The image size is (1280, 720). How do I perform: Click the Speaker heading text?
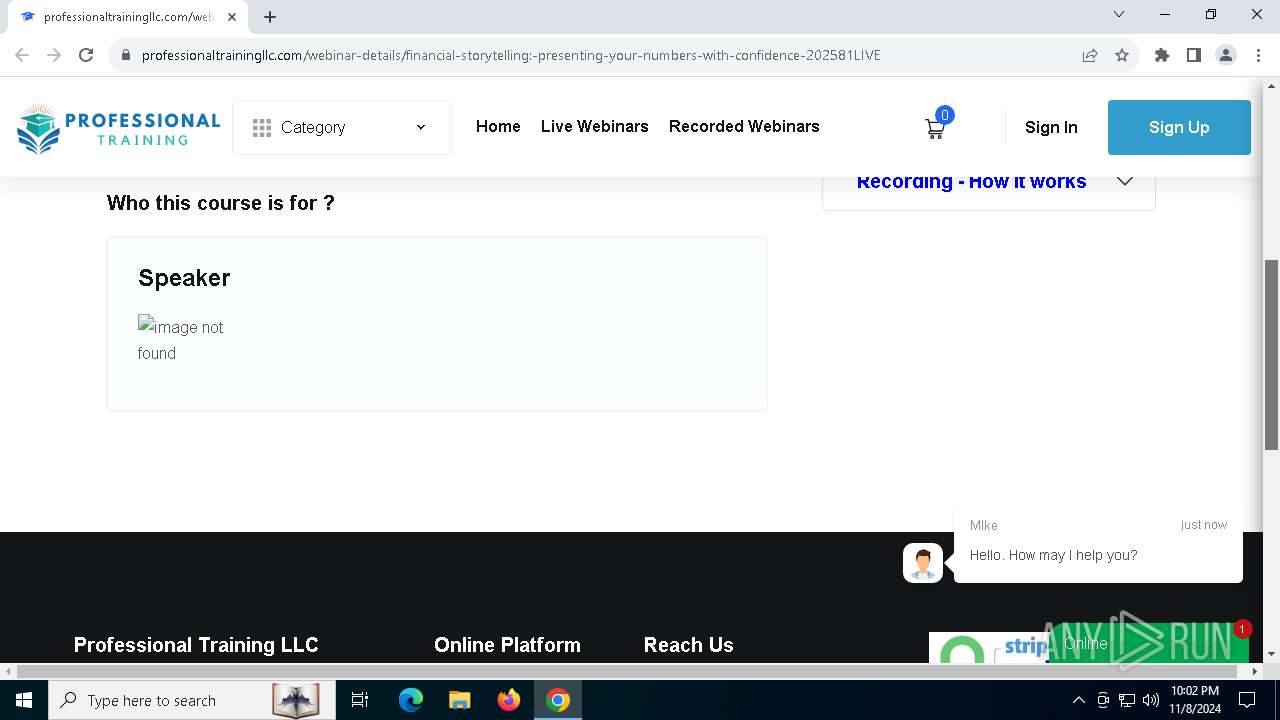point(184,278)
